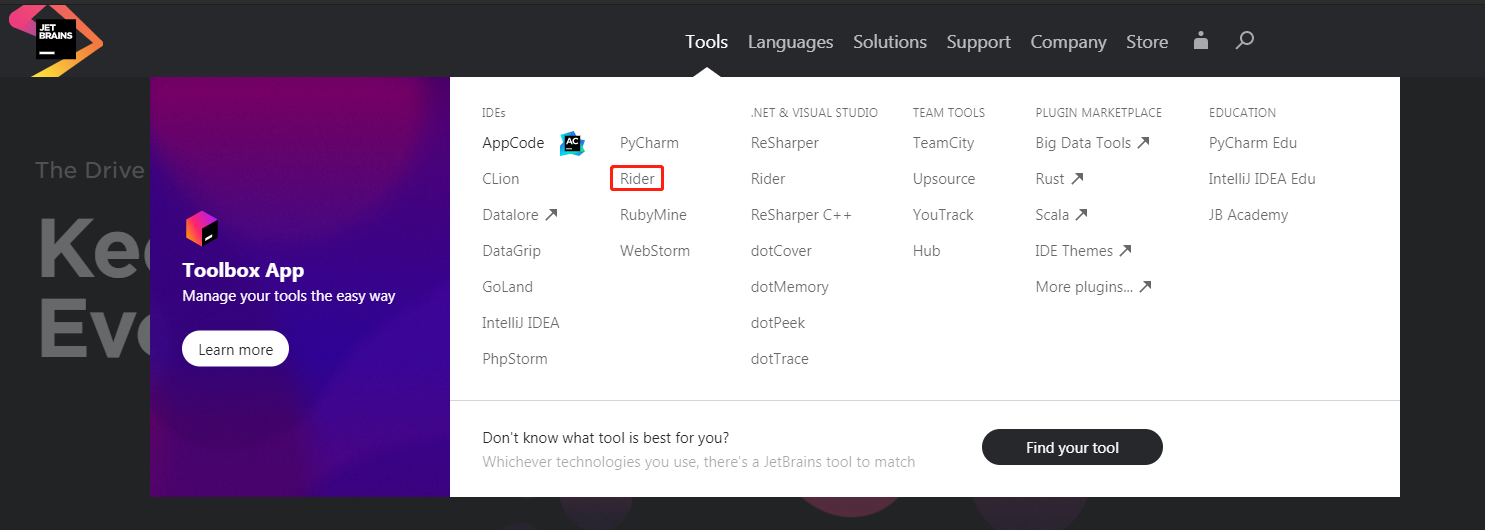Open the PyCharm link

(x=649, y=143)
